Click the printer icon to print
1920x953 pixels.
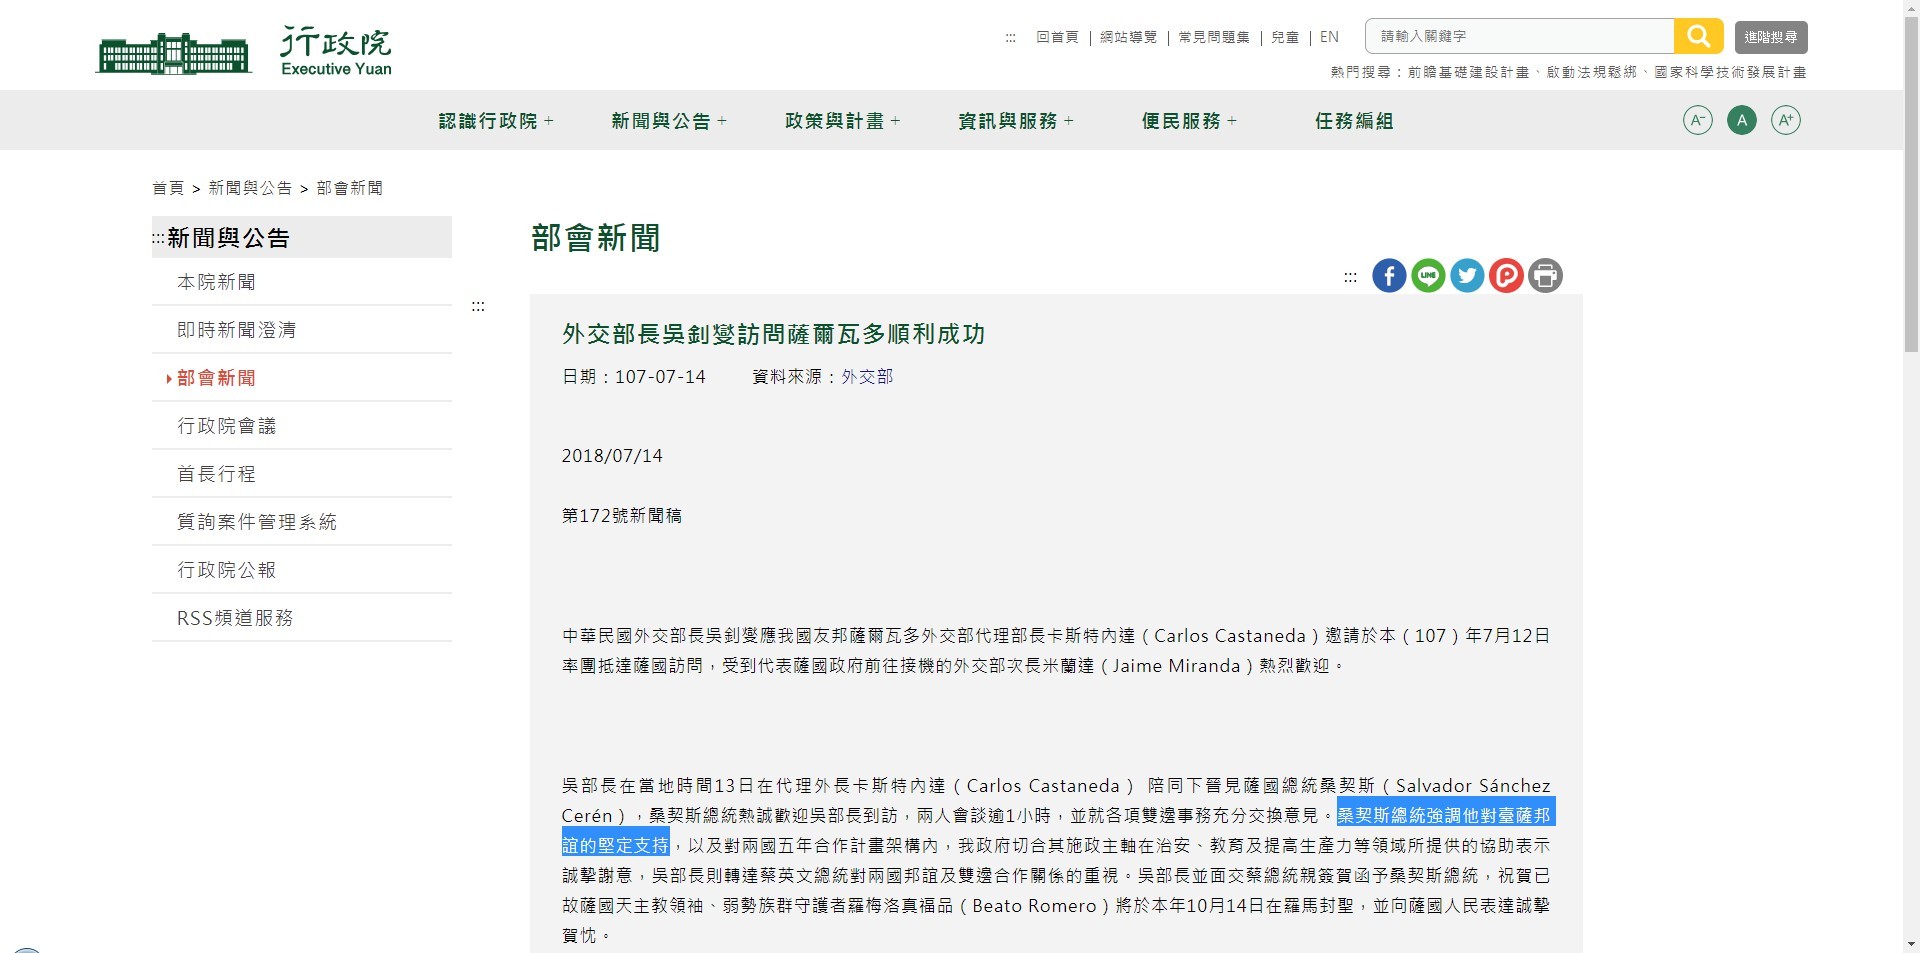(1545, 276)
